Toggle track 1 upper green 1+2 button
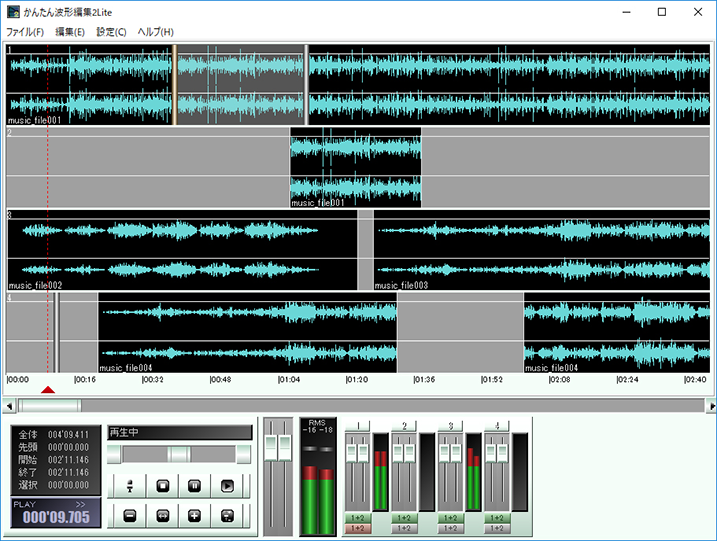The image size is (717, 541). pyautogui.click(x=358, y=518)
